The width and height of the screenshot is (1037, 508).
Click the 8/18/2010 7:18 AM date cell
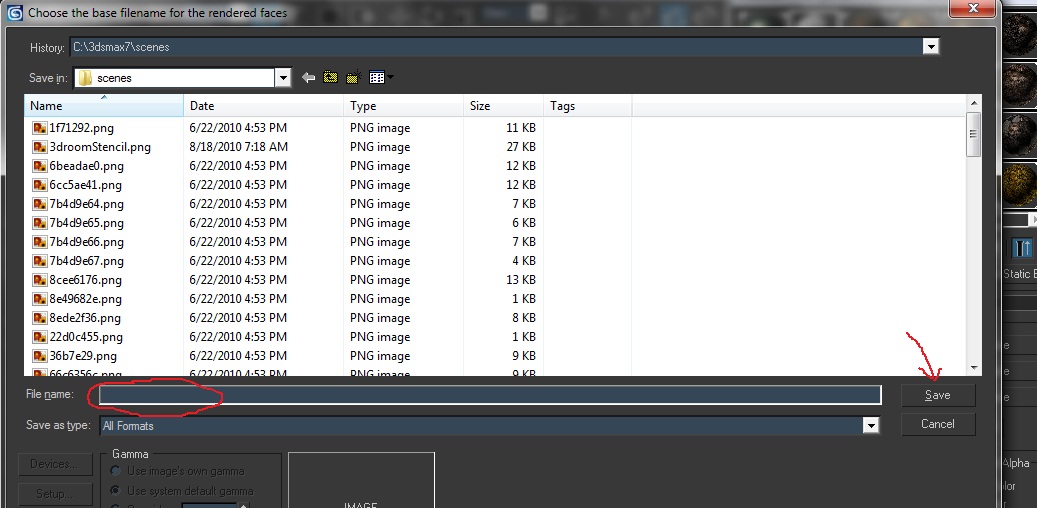(x=238, y=147)
